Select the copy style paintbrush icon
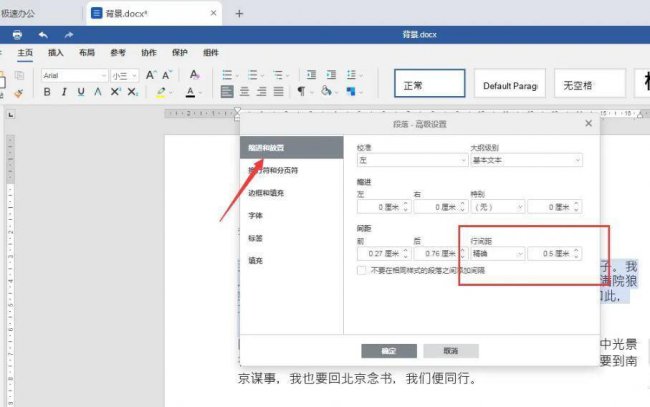 [18, 93]
